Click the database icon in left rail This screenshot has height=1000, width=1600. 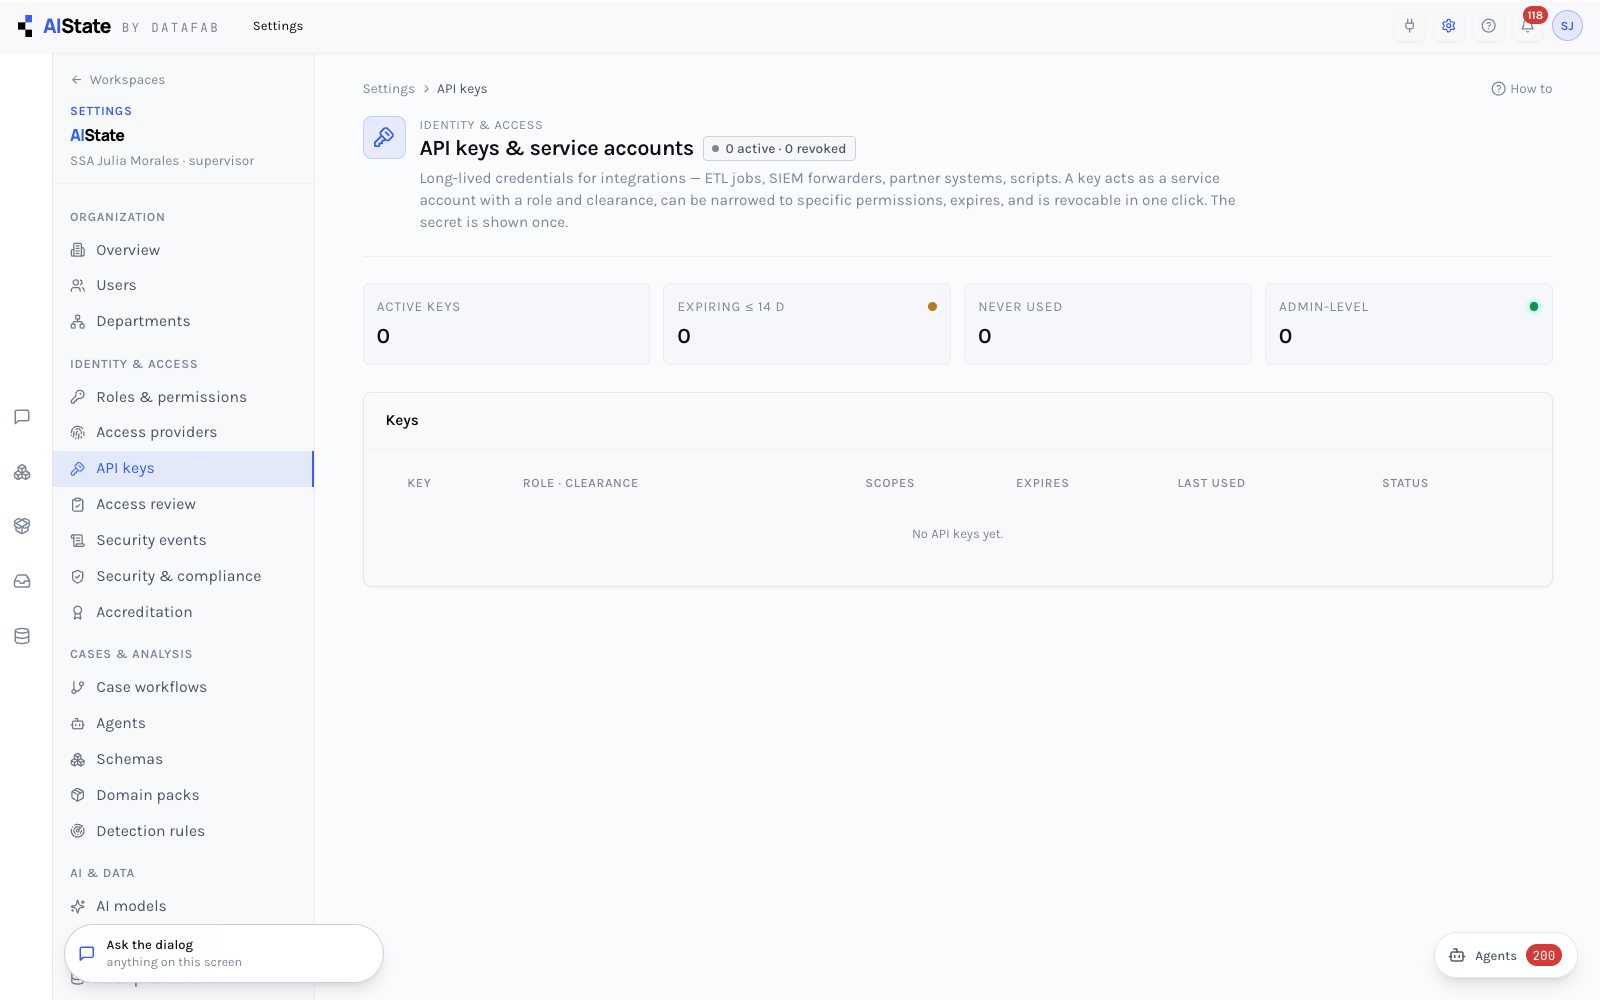coord(22,636)
